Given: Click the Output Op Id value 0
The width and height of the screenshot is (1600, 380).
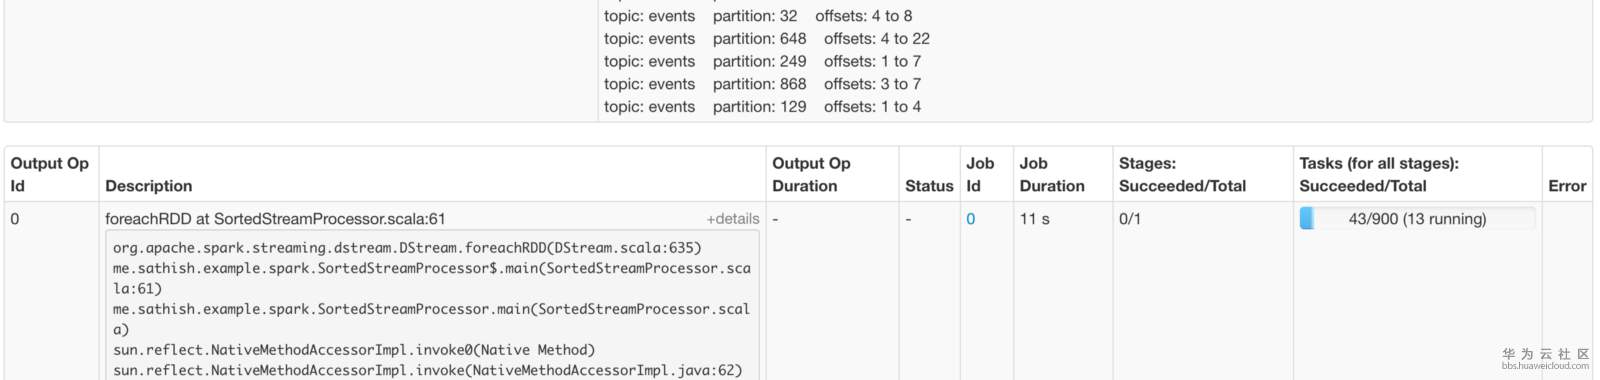Looking at the screenshot, I should 15,219.
